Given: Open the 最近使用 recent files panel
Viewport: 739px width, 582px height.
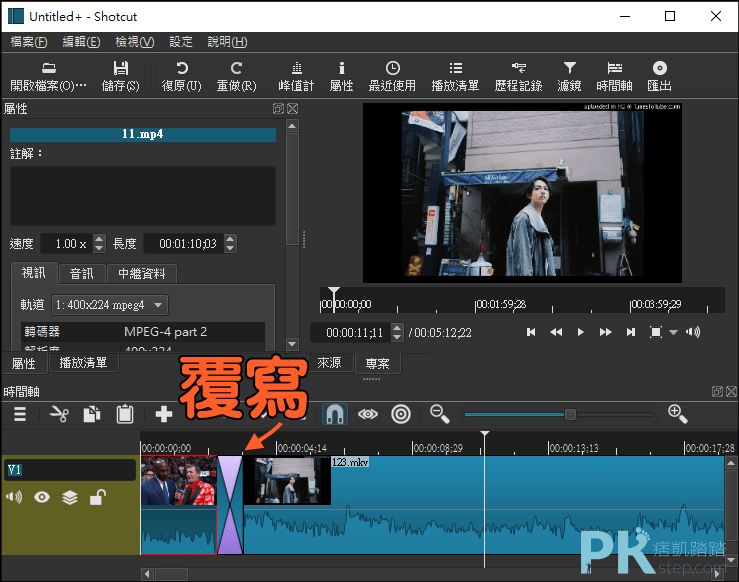Looking at the screenshot, I should click(x=392, y=77).
